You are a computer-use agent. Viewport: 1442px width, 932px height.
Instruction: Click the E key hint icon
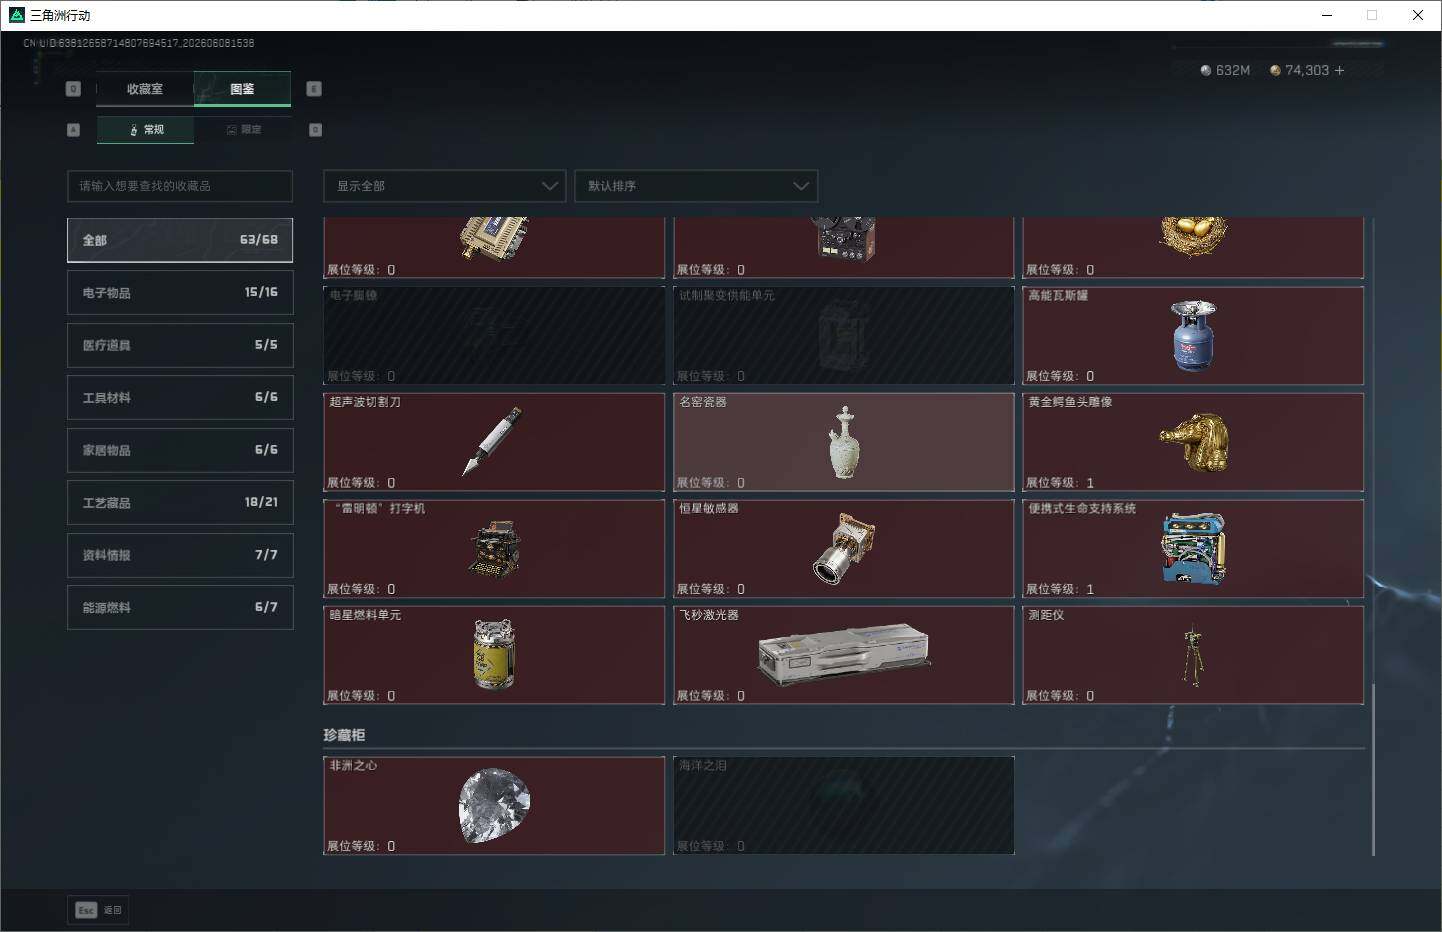314,89
